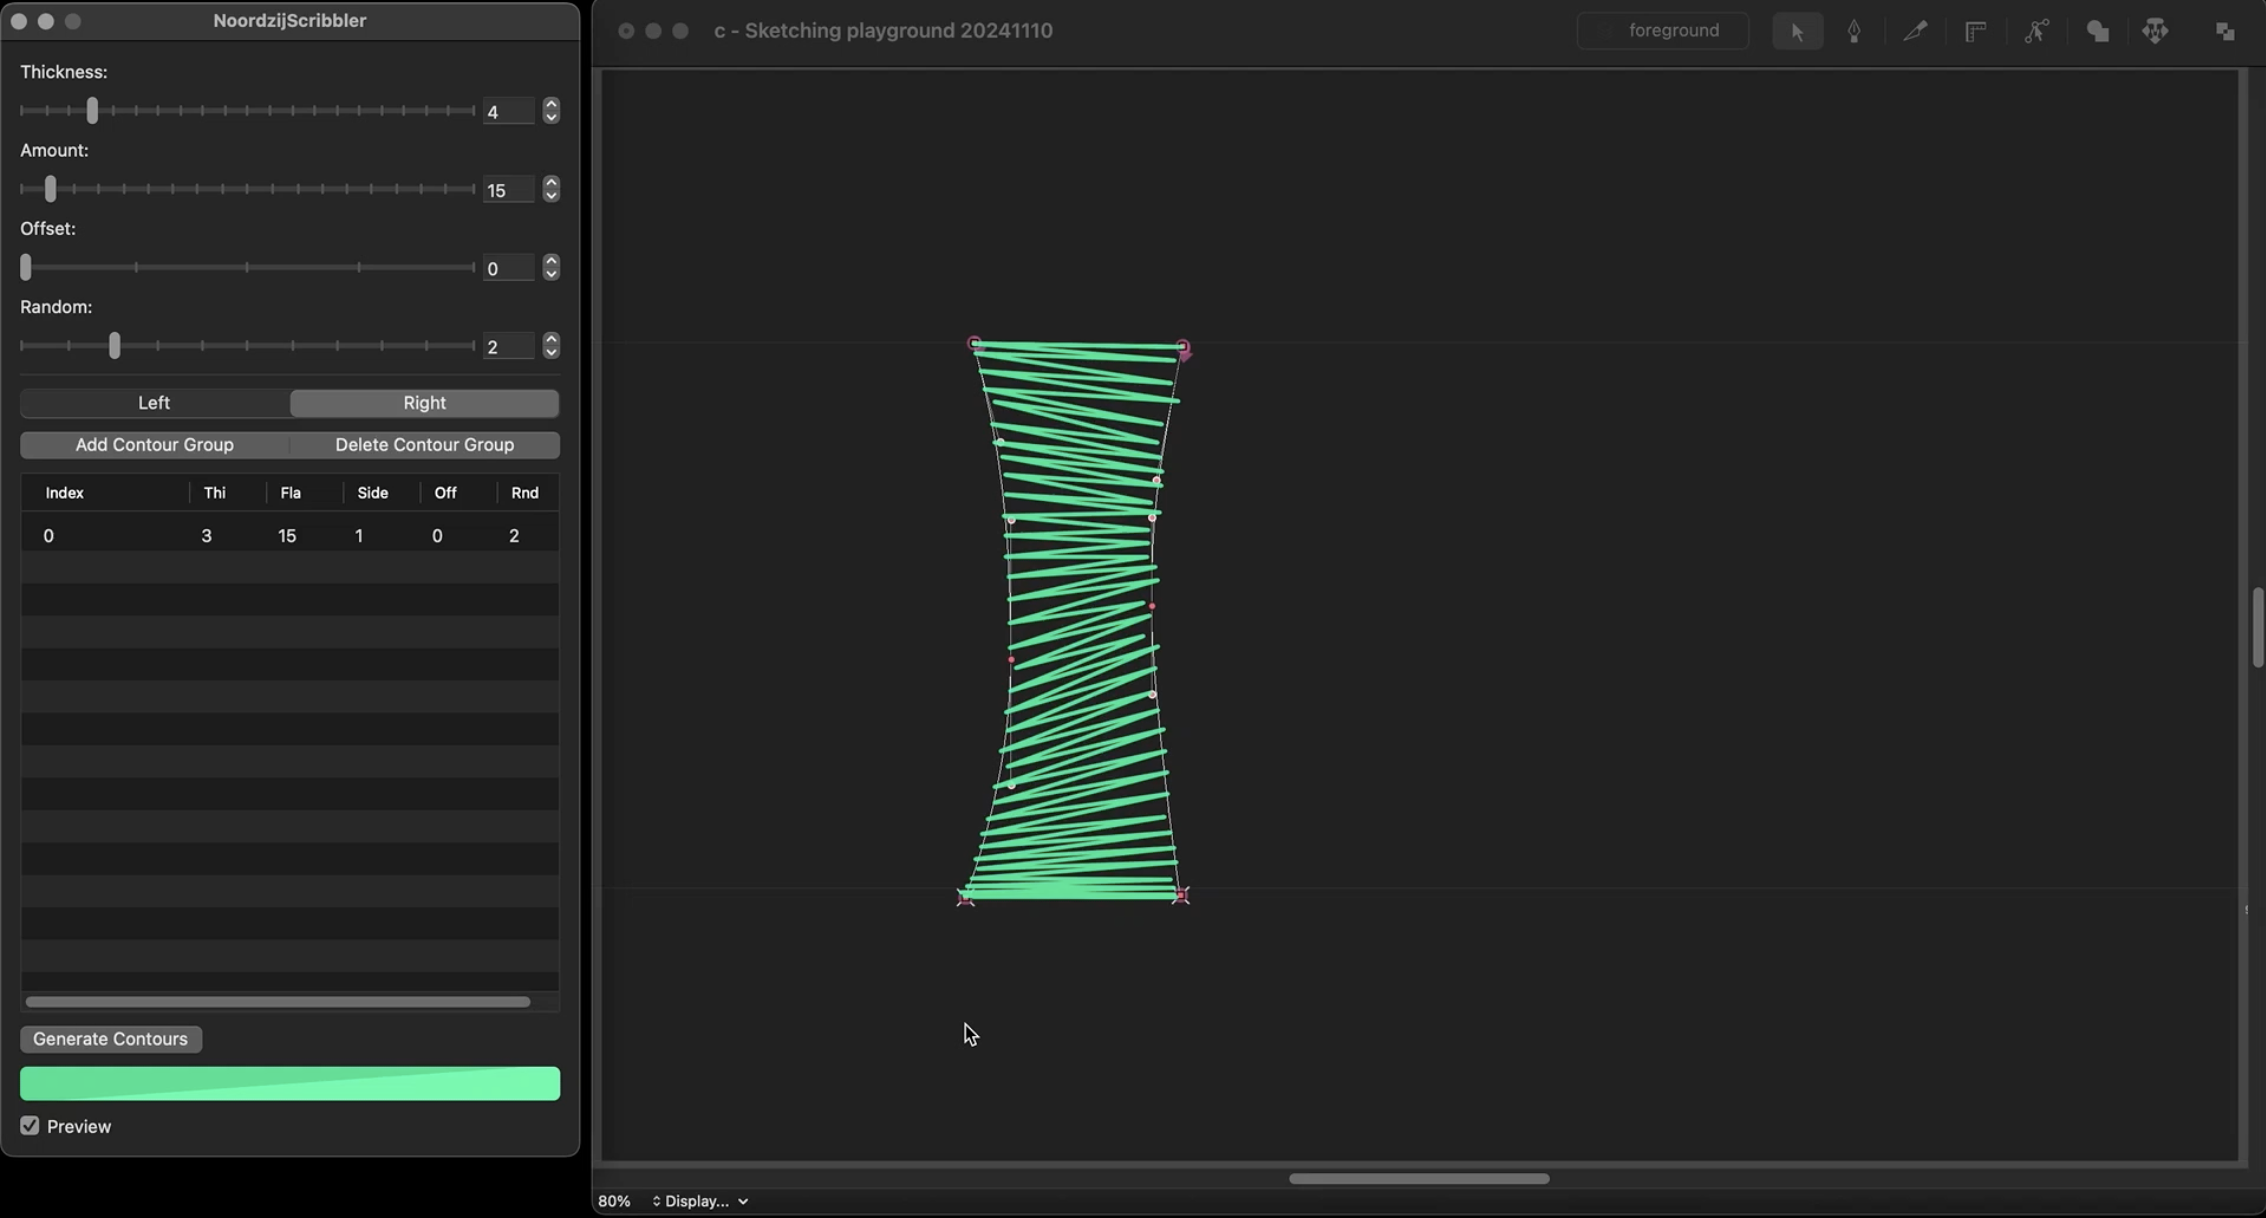Click the overlapping squares toolbar icon
The width and height of the screenshot is (2266, 1218).
pyautogui.click(x=2224, y=31)
